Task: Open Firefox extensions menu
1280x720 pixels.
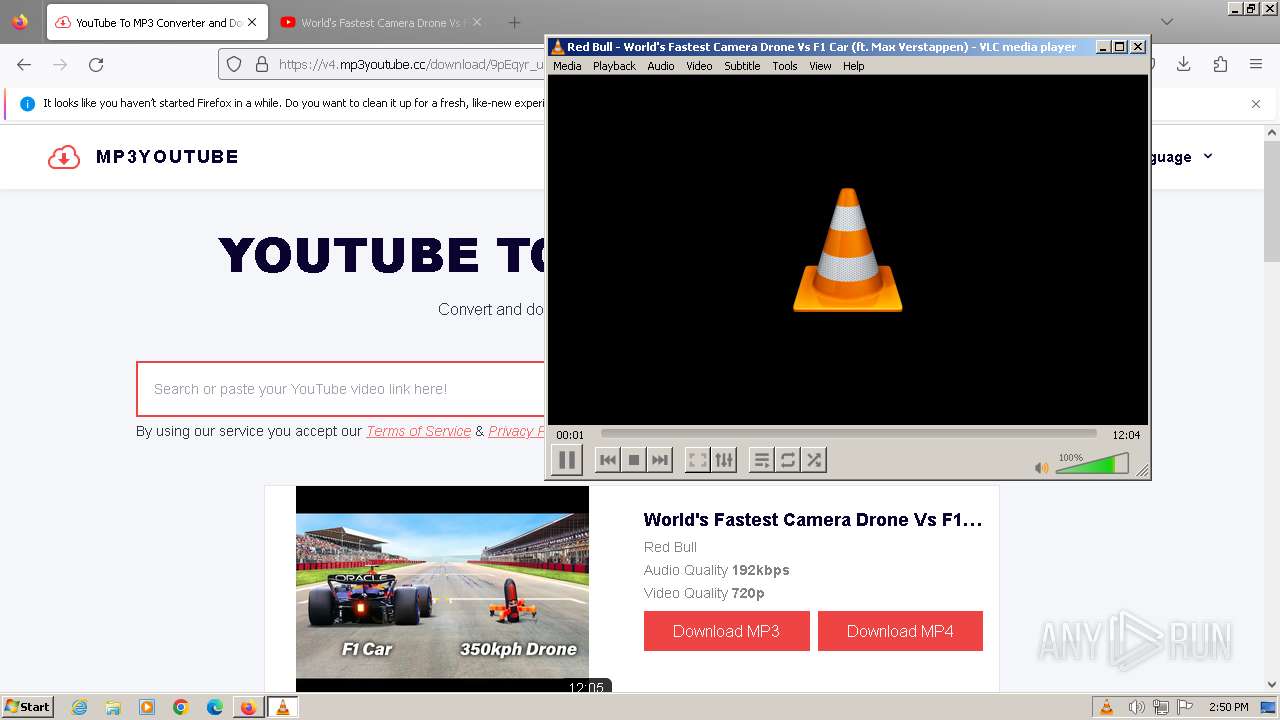Action: tap(1220, 64)
